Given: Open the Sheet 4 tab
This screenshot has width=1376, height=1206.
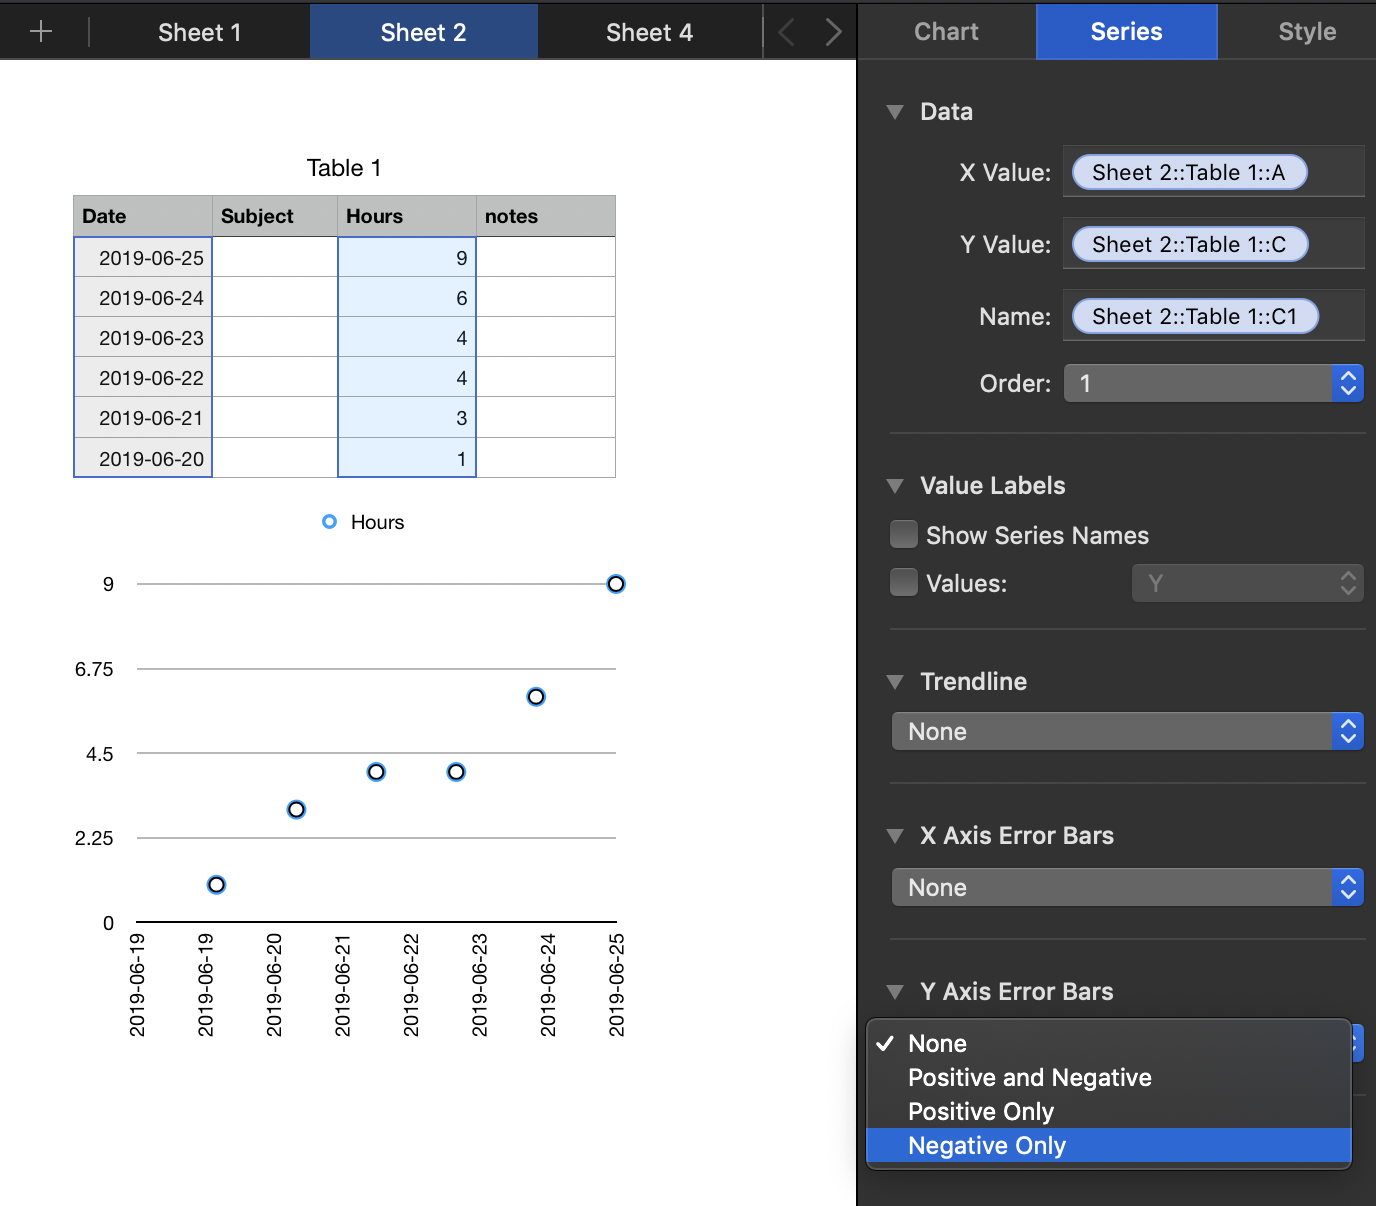Looking at the screenshot, I should (649, 32).
